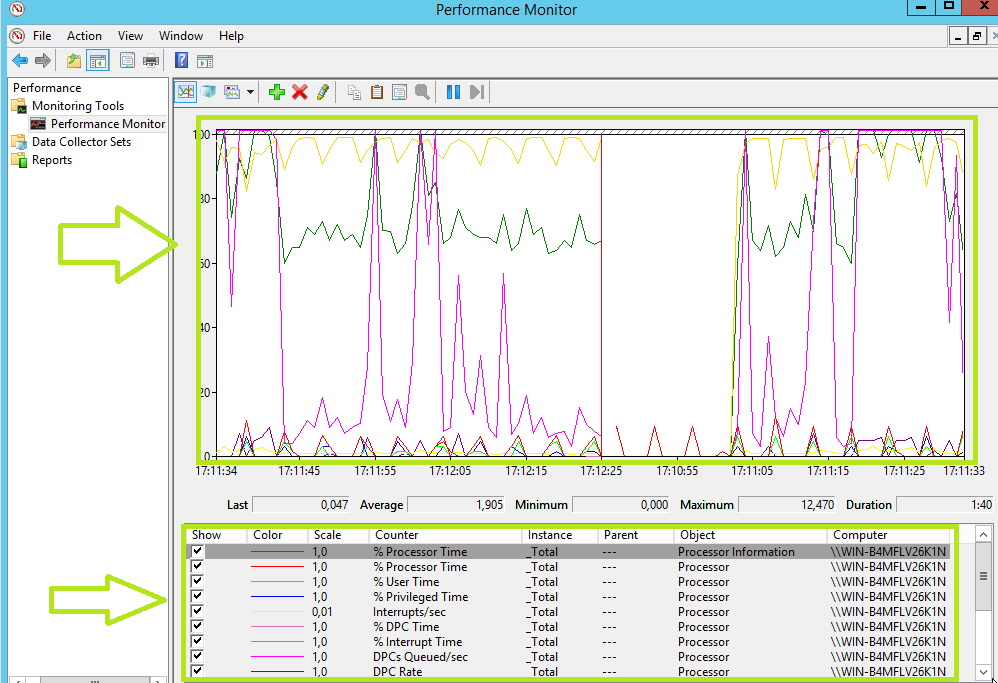Select the View Current Activity icon
The height and width of the screenshot is (683, 998).
(x=185, y=91)
